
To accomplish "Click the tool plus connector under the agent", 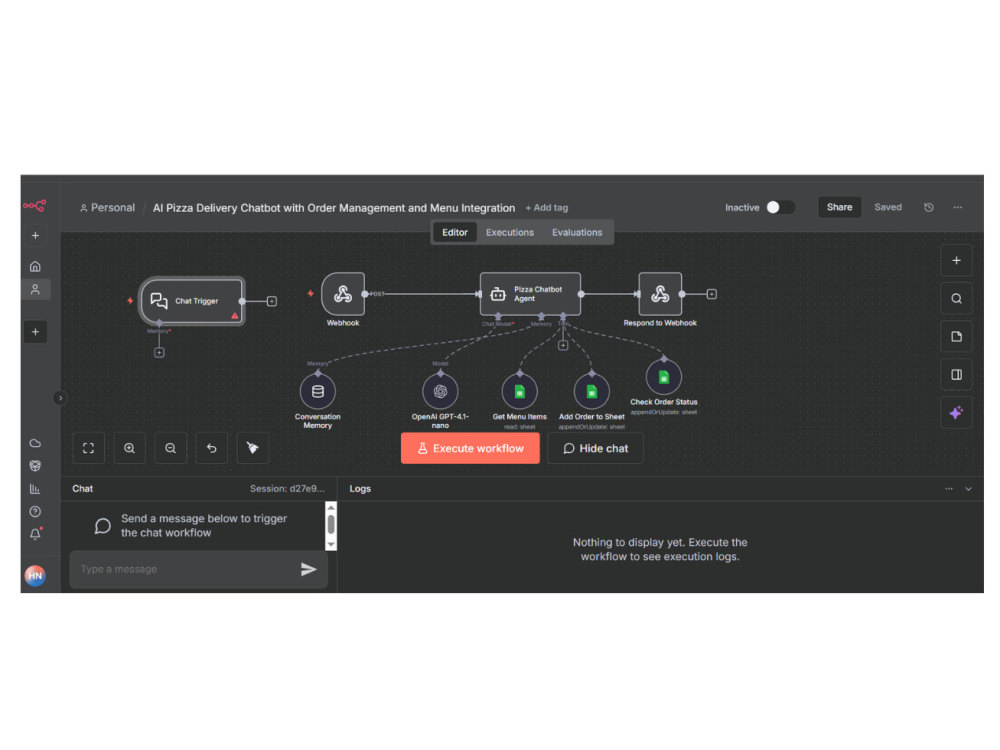I will (x=563, y=346).
